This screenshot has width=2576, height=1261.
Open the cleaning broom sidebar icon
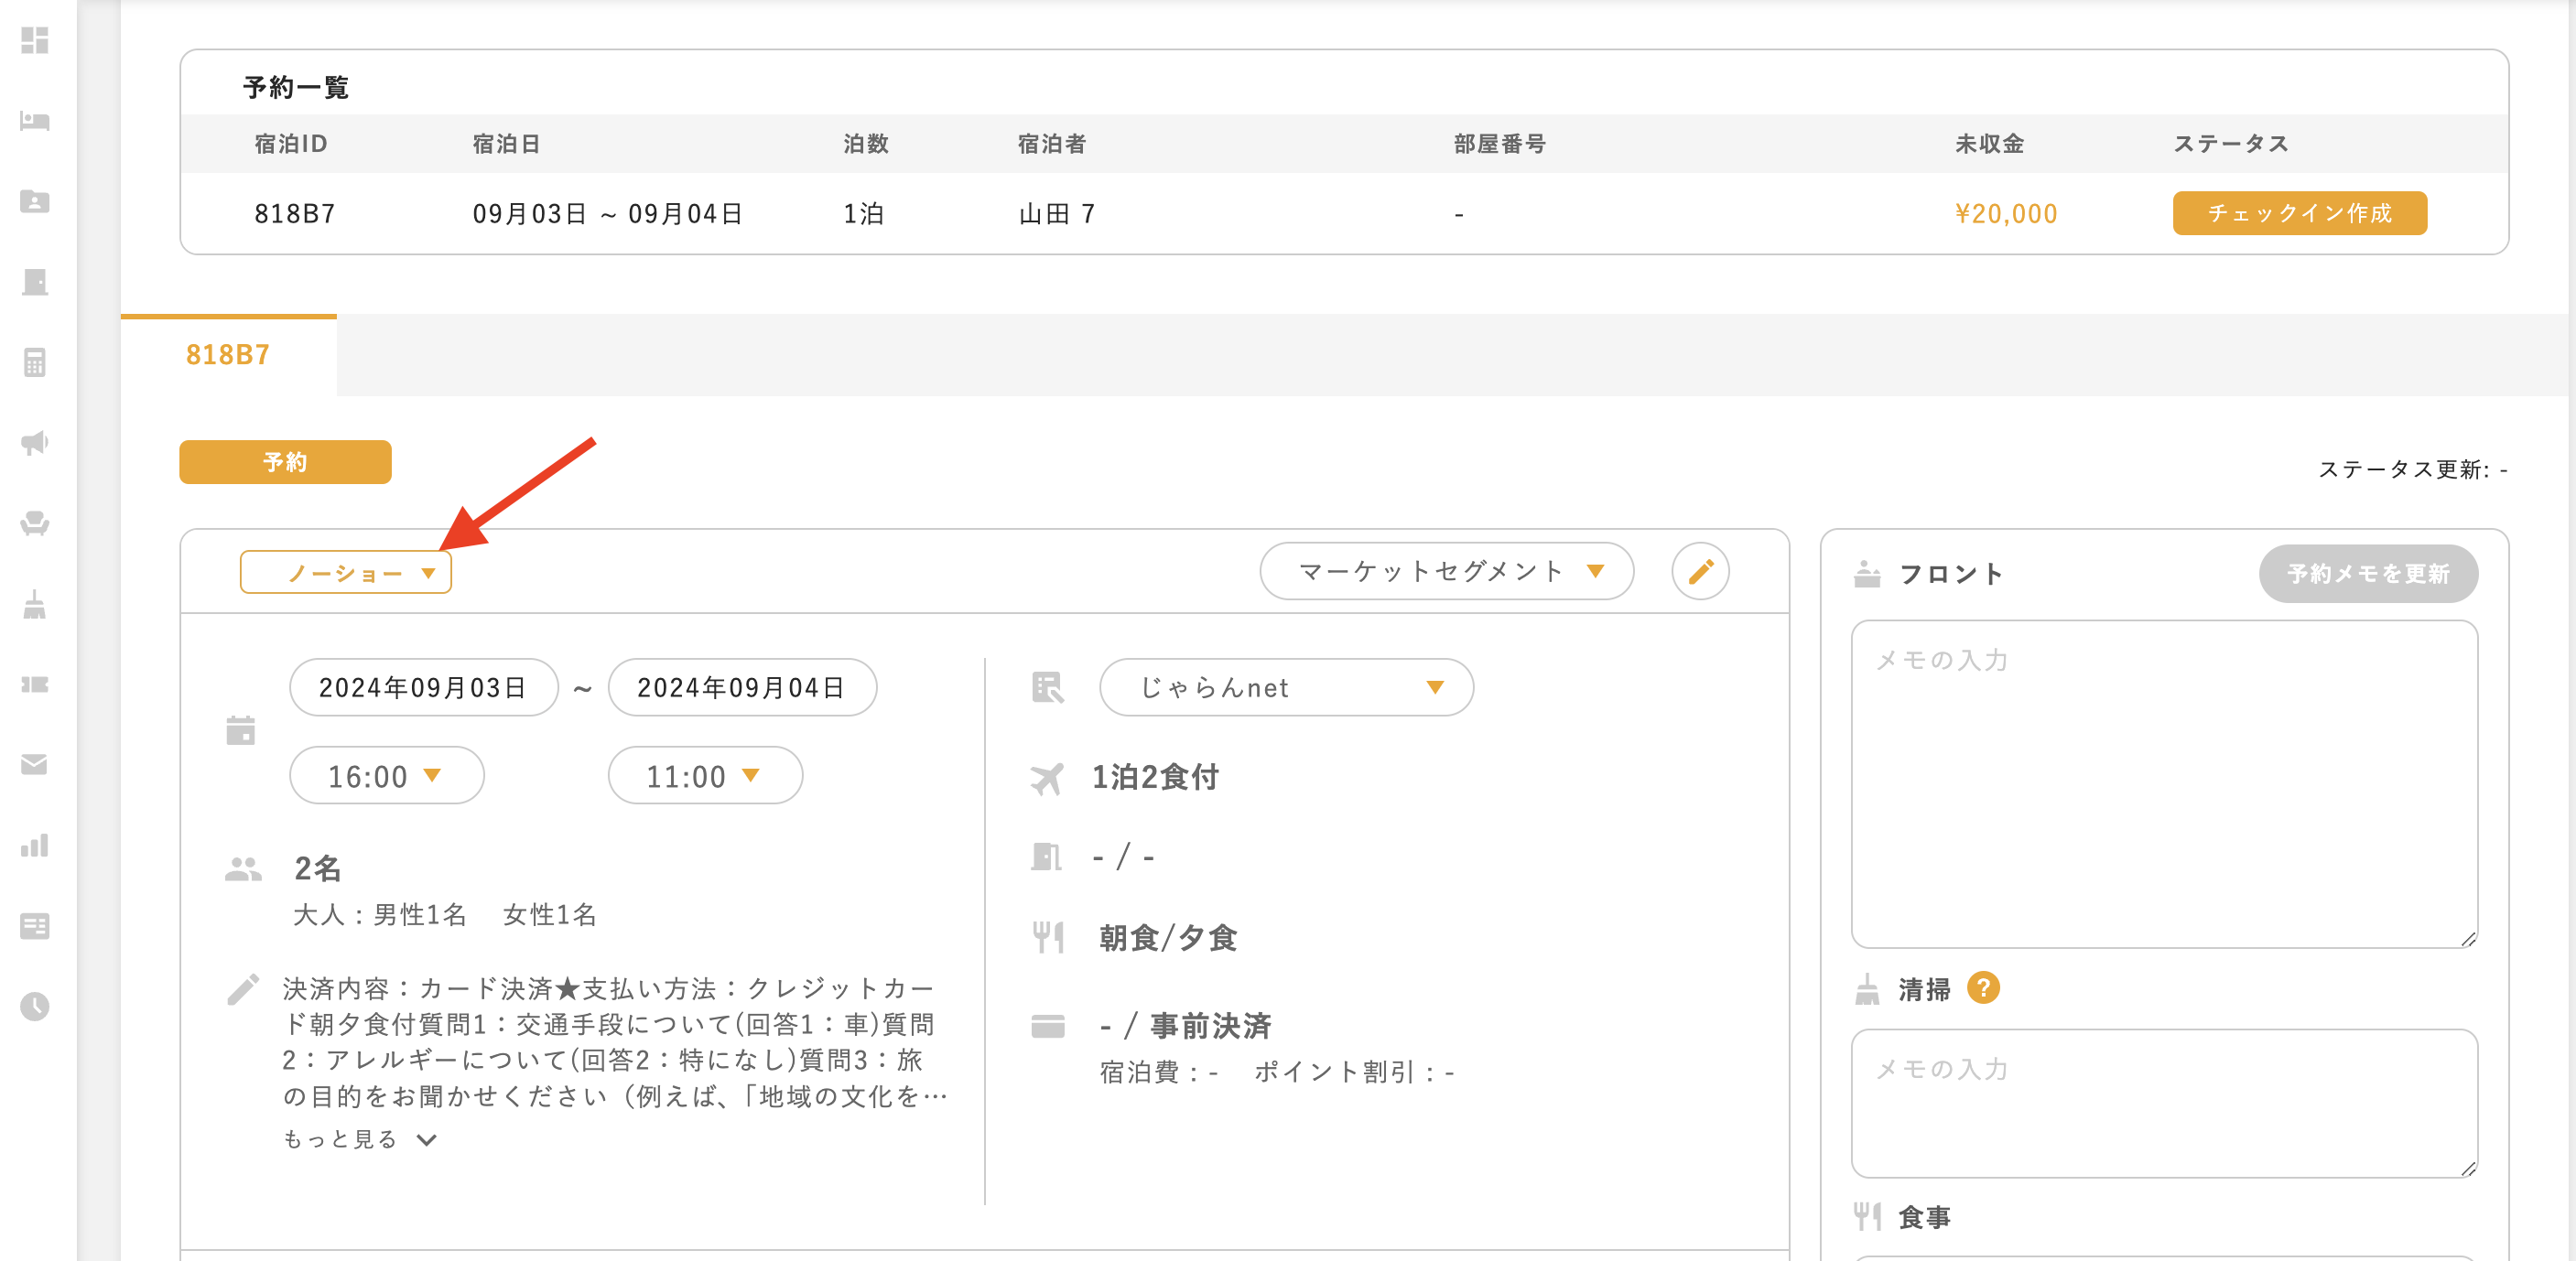[x=35, y=604]
